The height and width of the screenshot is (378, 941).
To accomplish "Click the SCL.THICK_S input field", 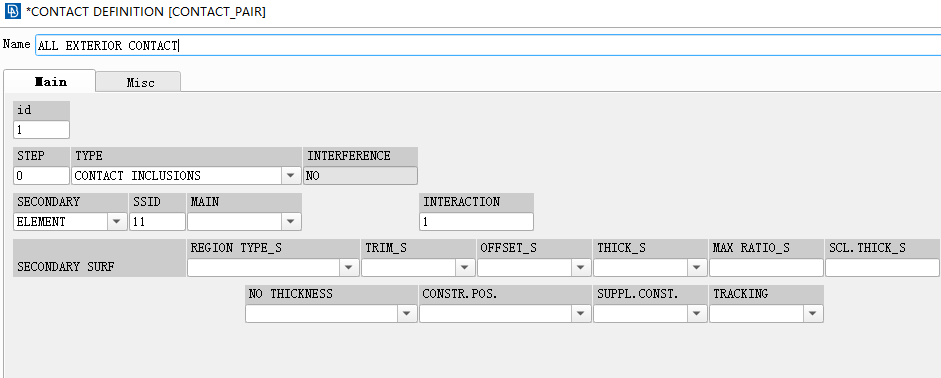I will pyautogui.click(x=882, y=268).
